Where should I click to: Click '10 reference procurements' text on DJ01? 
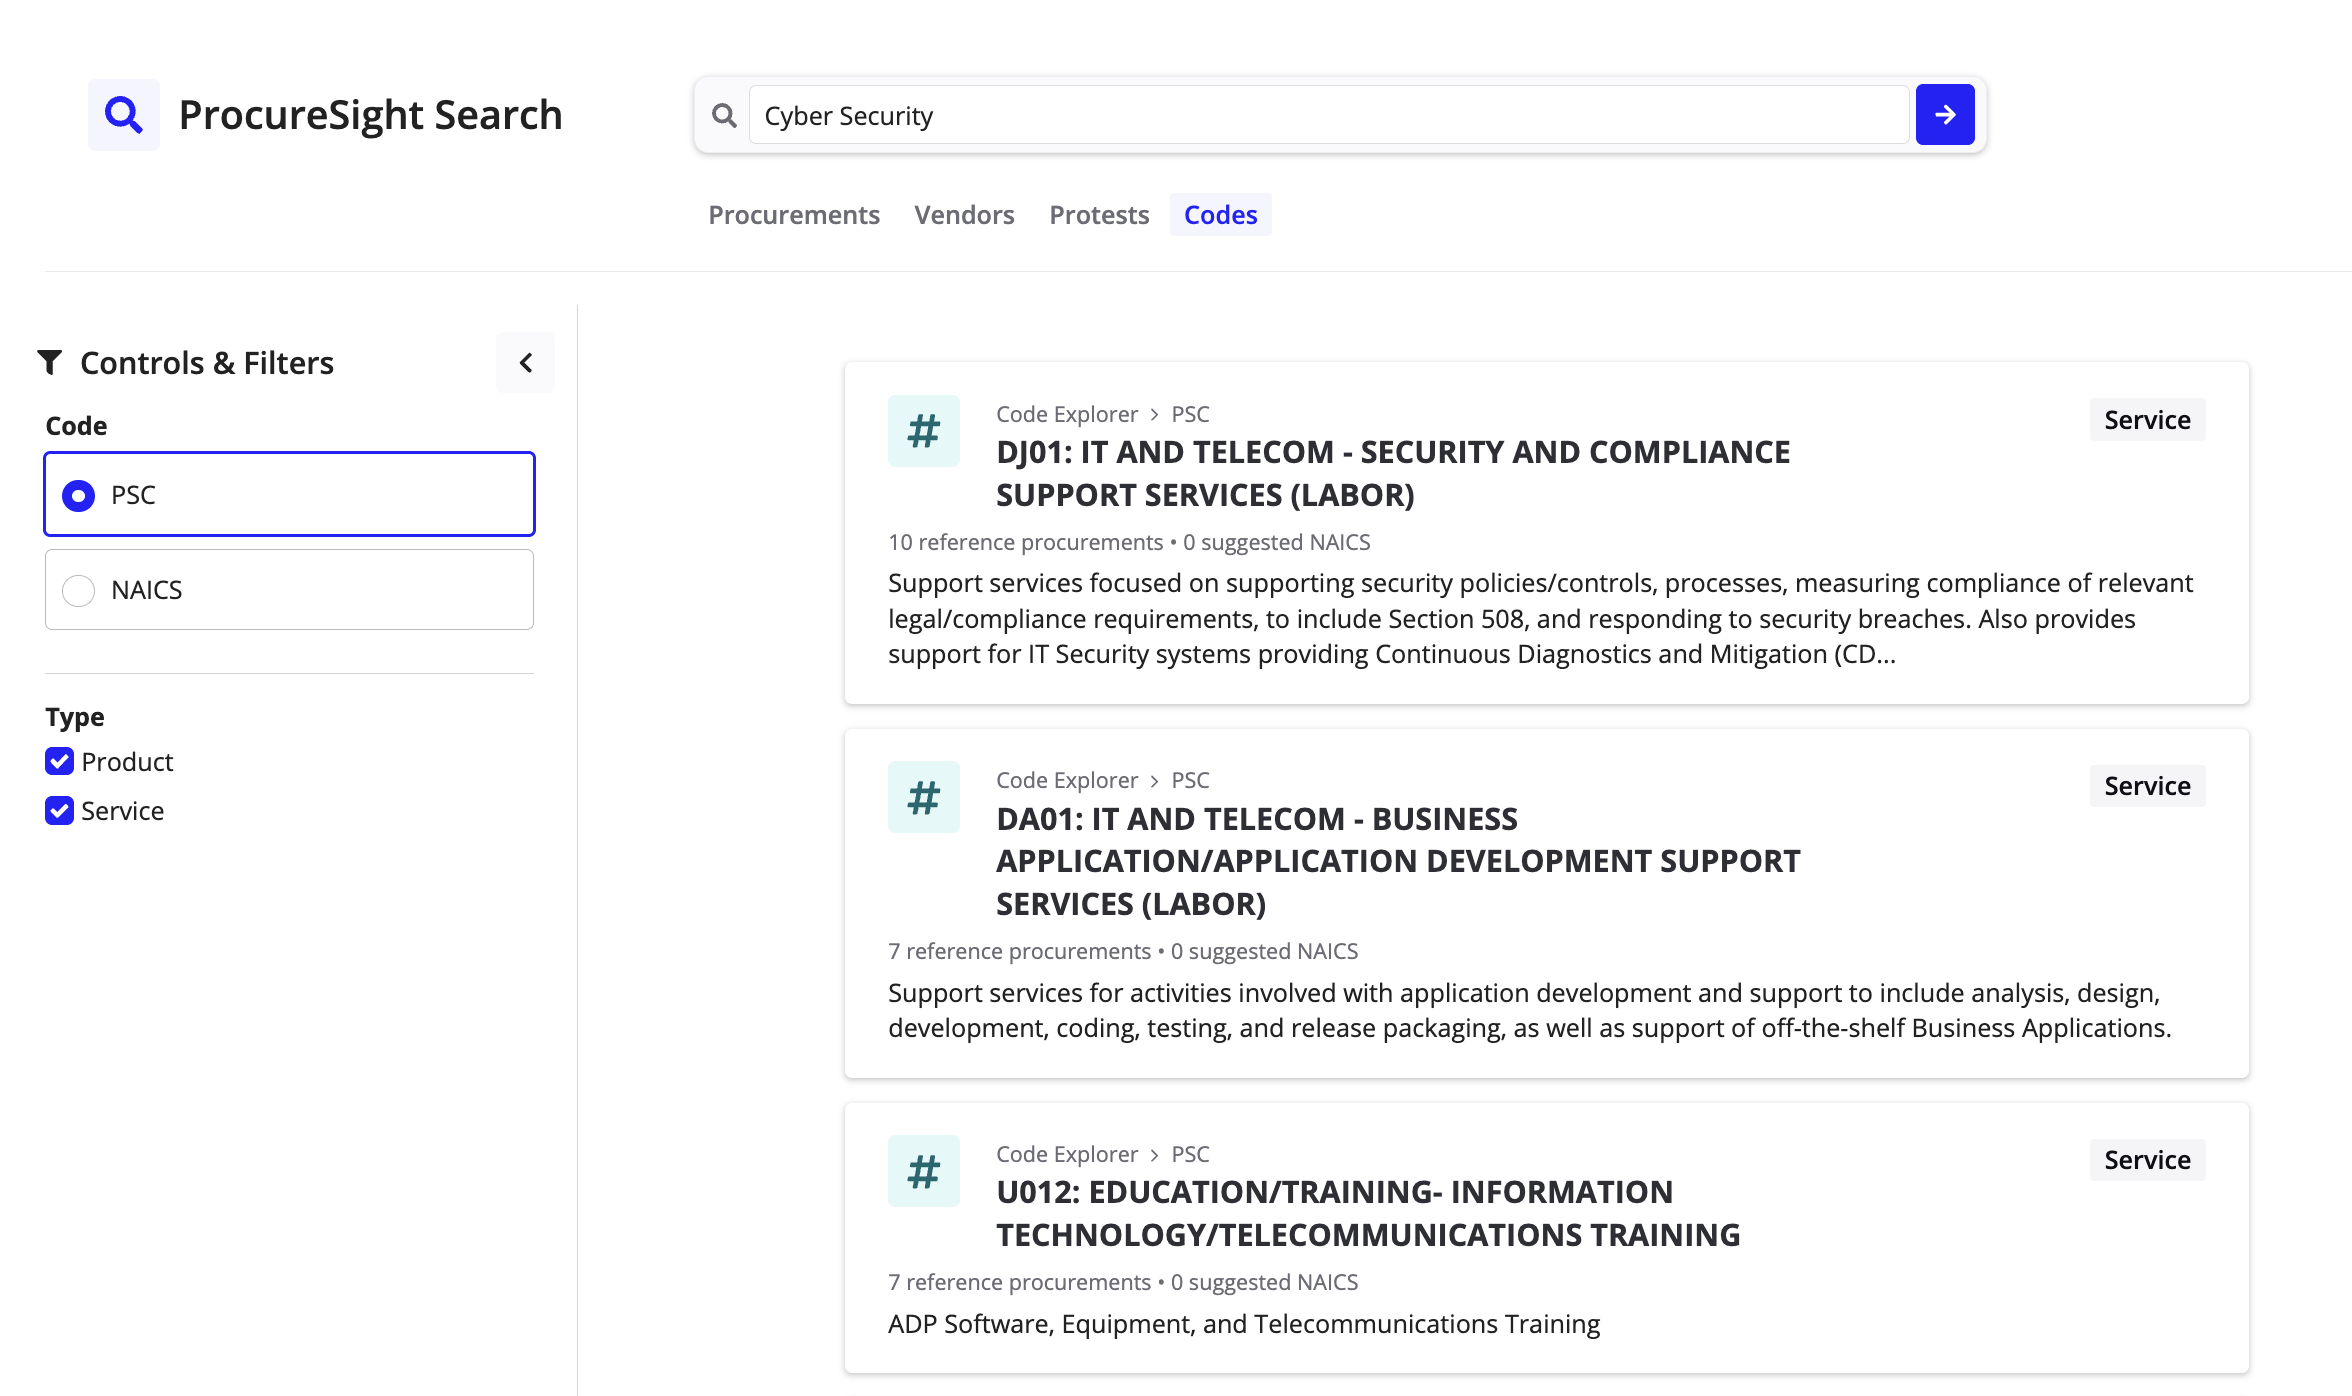1025,542
